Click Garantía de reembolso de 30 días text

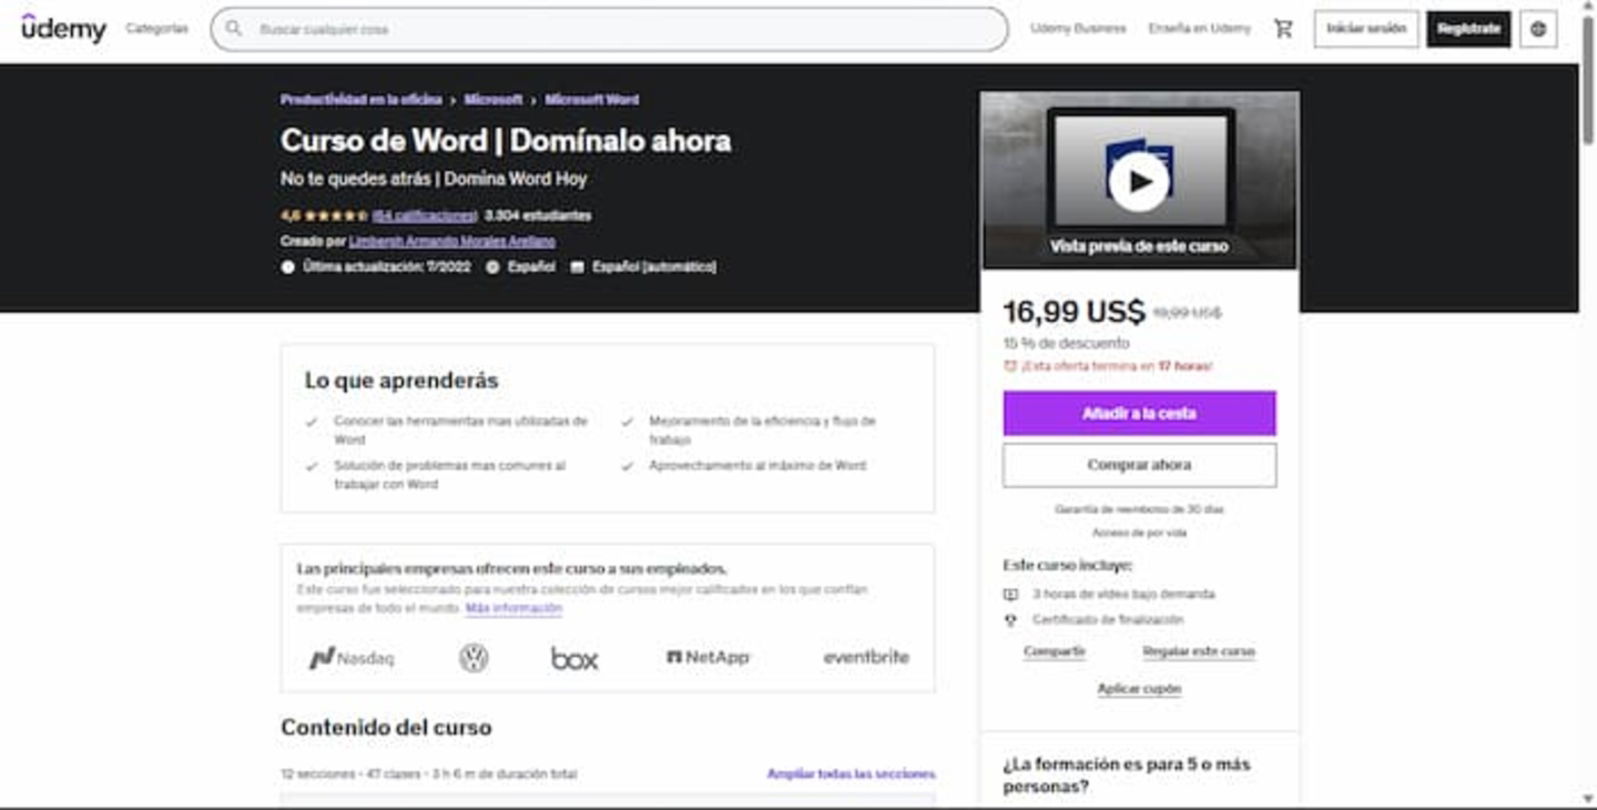tap(1139, 509)
